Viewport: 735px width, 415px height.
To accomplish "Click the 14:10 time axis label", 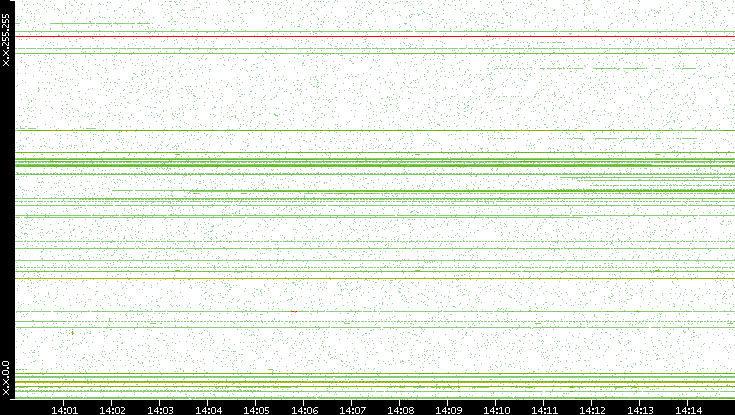I will click(496, 410).
